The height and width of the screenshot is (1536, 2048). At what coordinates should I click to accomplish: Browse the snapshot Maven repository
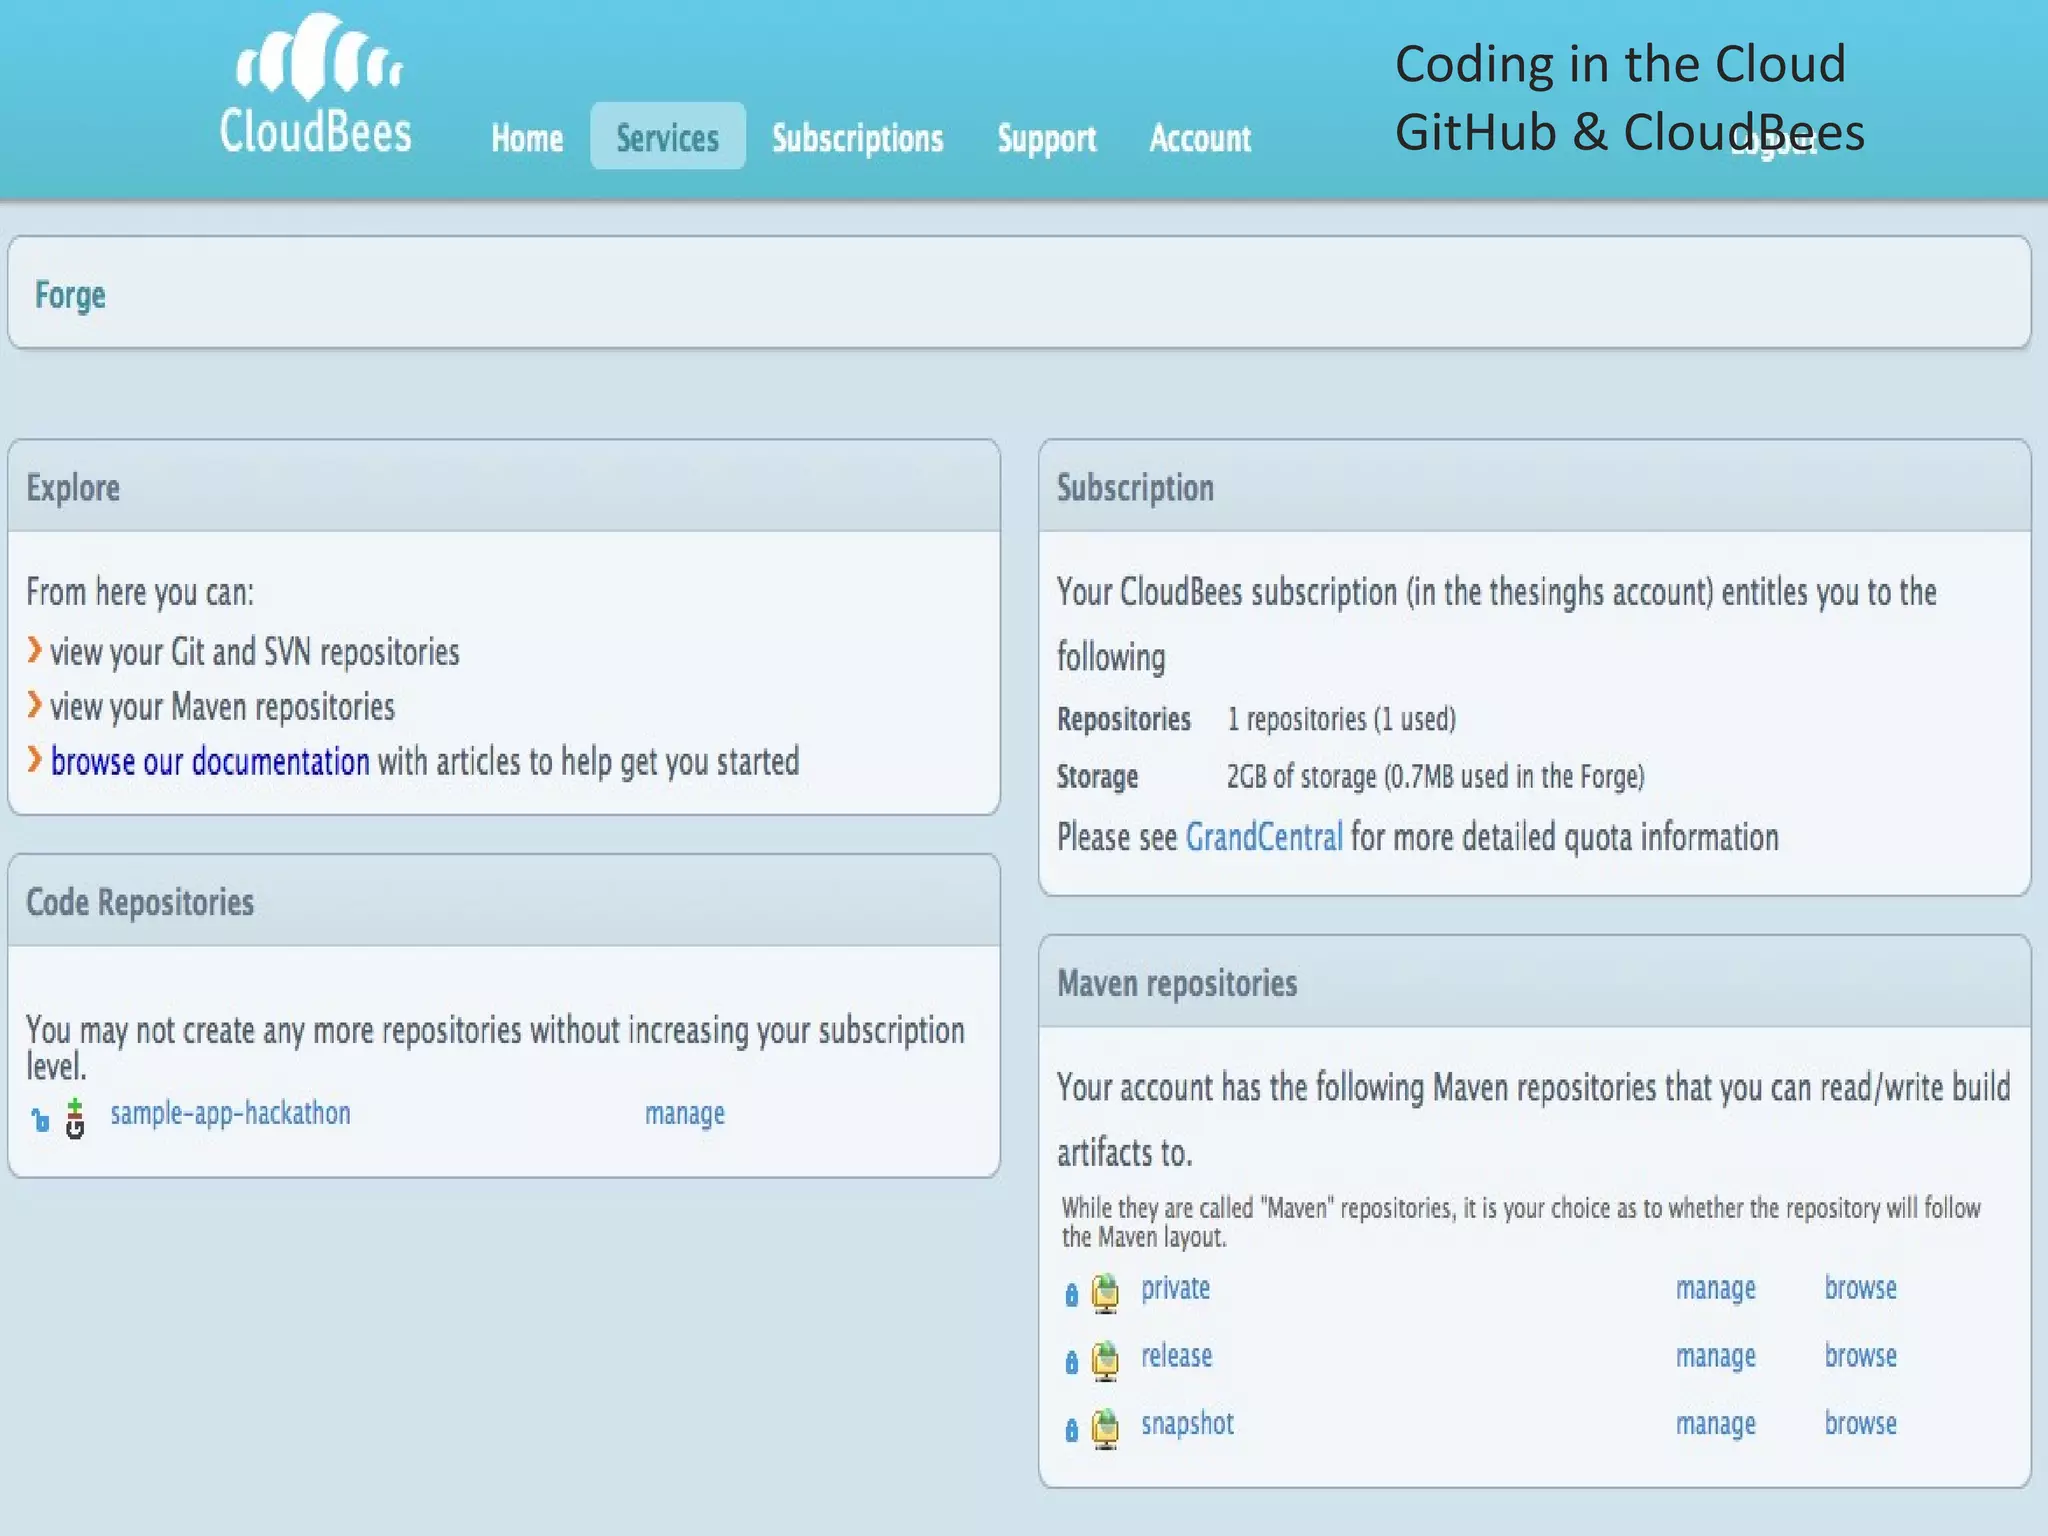[1861, 1423]
